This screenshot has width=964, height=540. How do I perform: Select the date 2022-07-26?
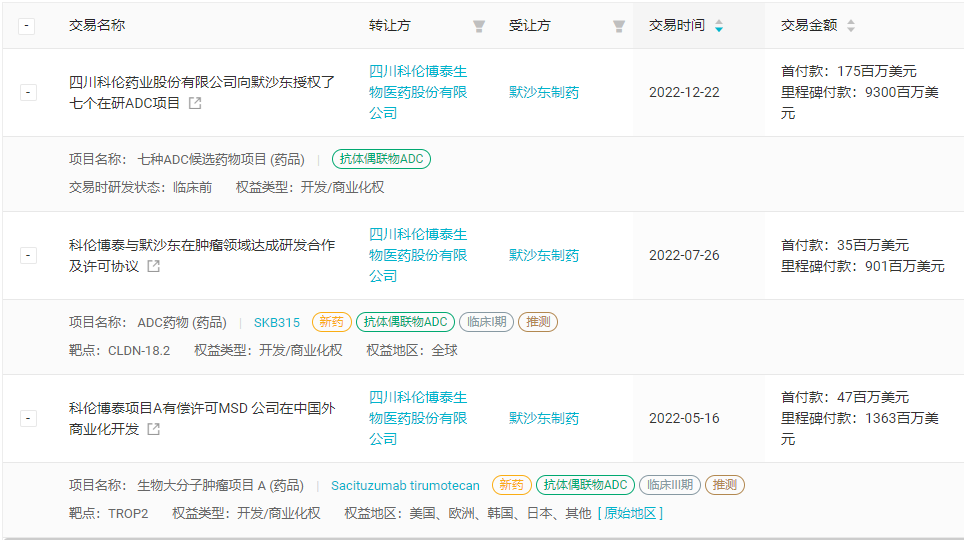tap(684, 255)
